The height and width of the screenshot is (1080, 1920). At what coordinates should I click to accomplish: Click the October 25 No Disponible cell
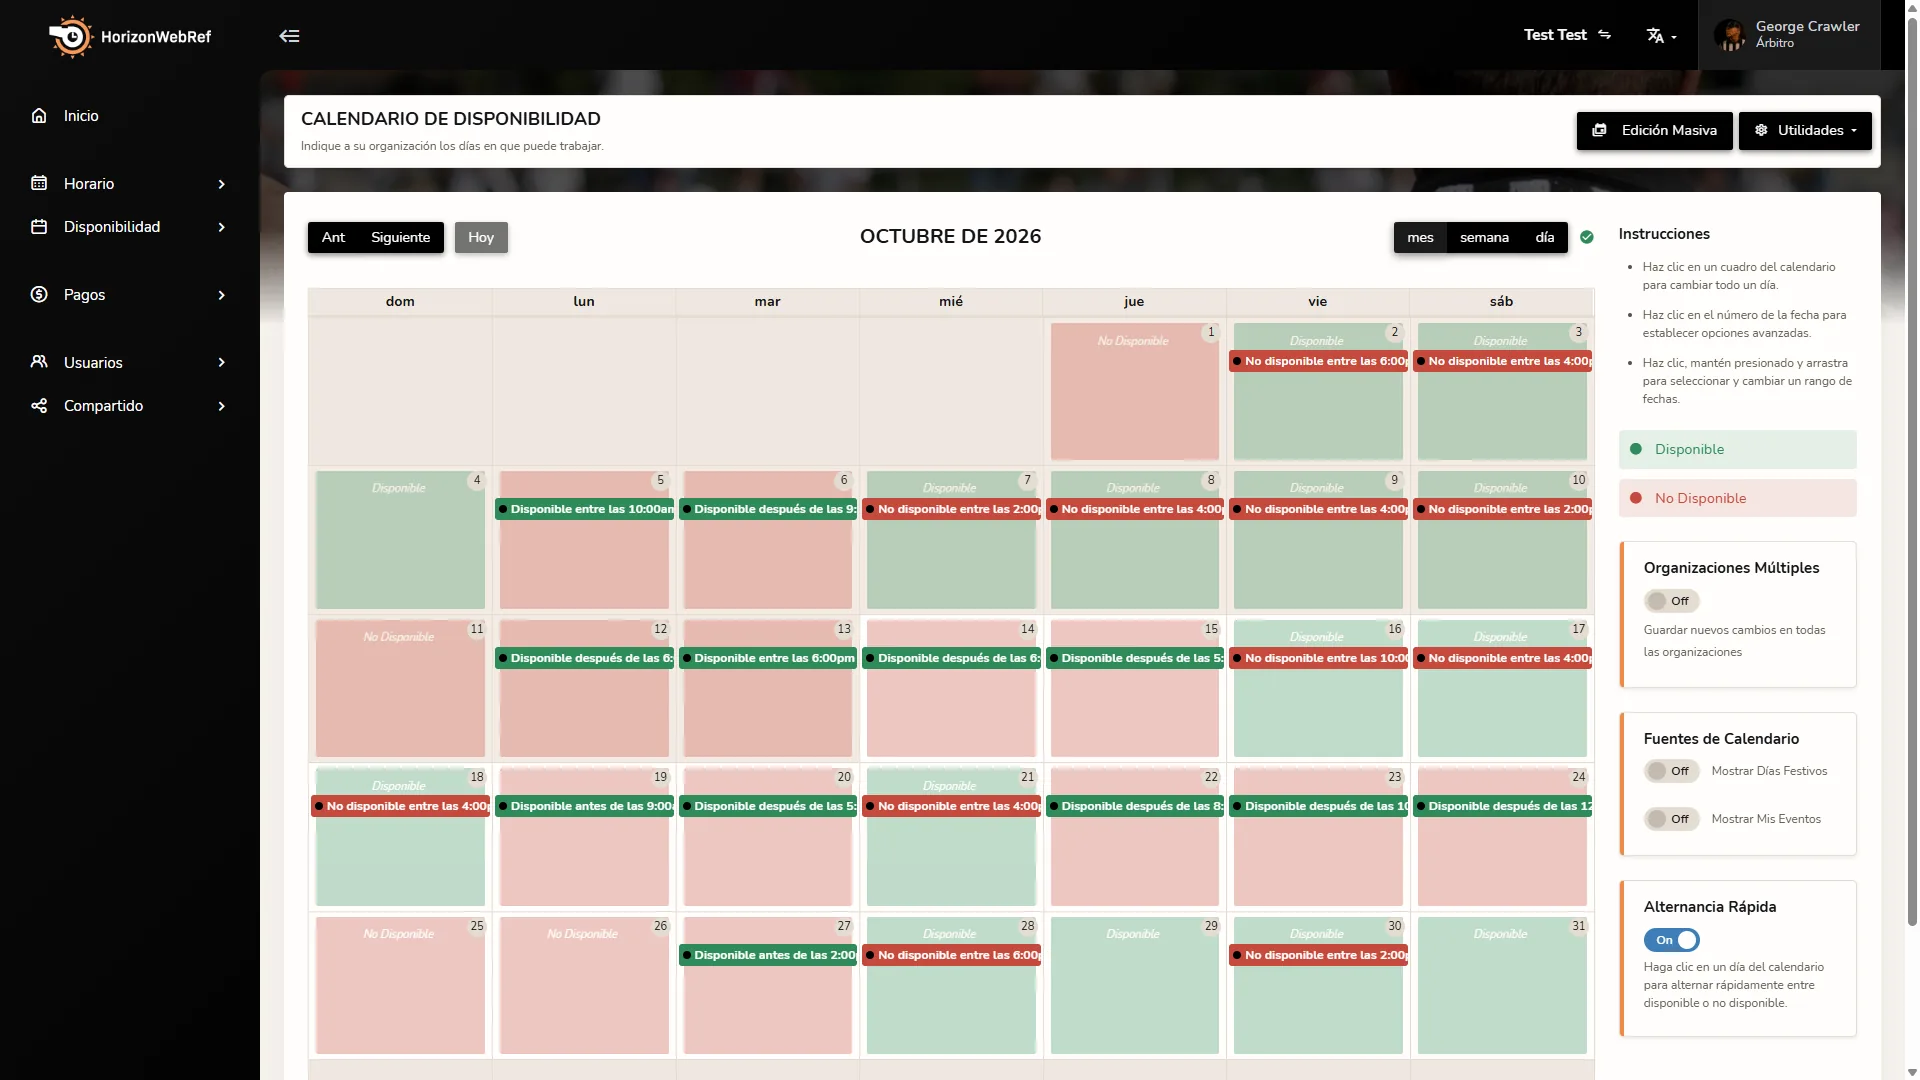coord(400,985)
